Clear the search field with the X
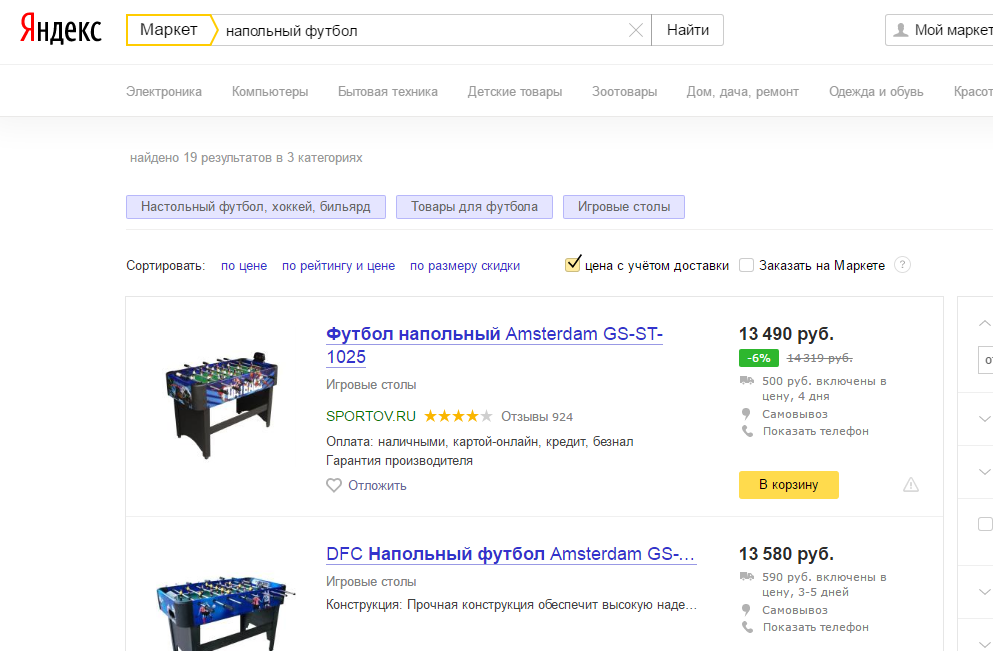The image size is (993, 651). click(635, 30)
